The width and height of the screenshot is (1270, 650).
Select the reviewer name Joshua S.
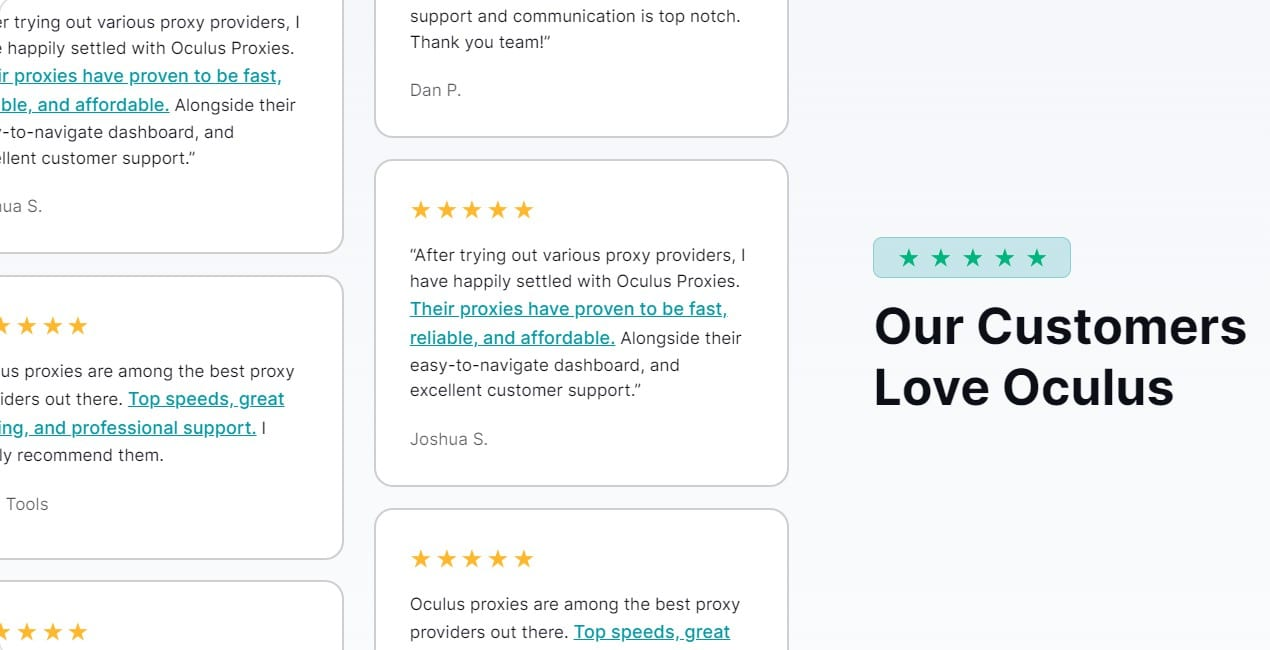pos(449,438)
